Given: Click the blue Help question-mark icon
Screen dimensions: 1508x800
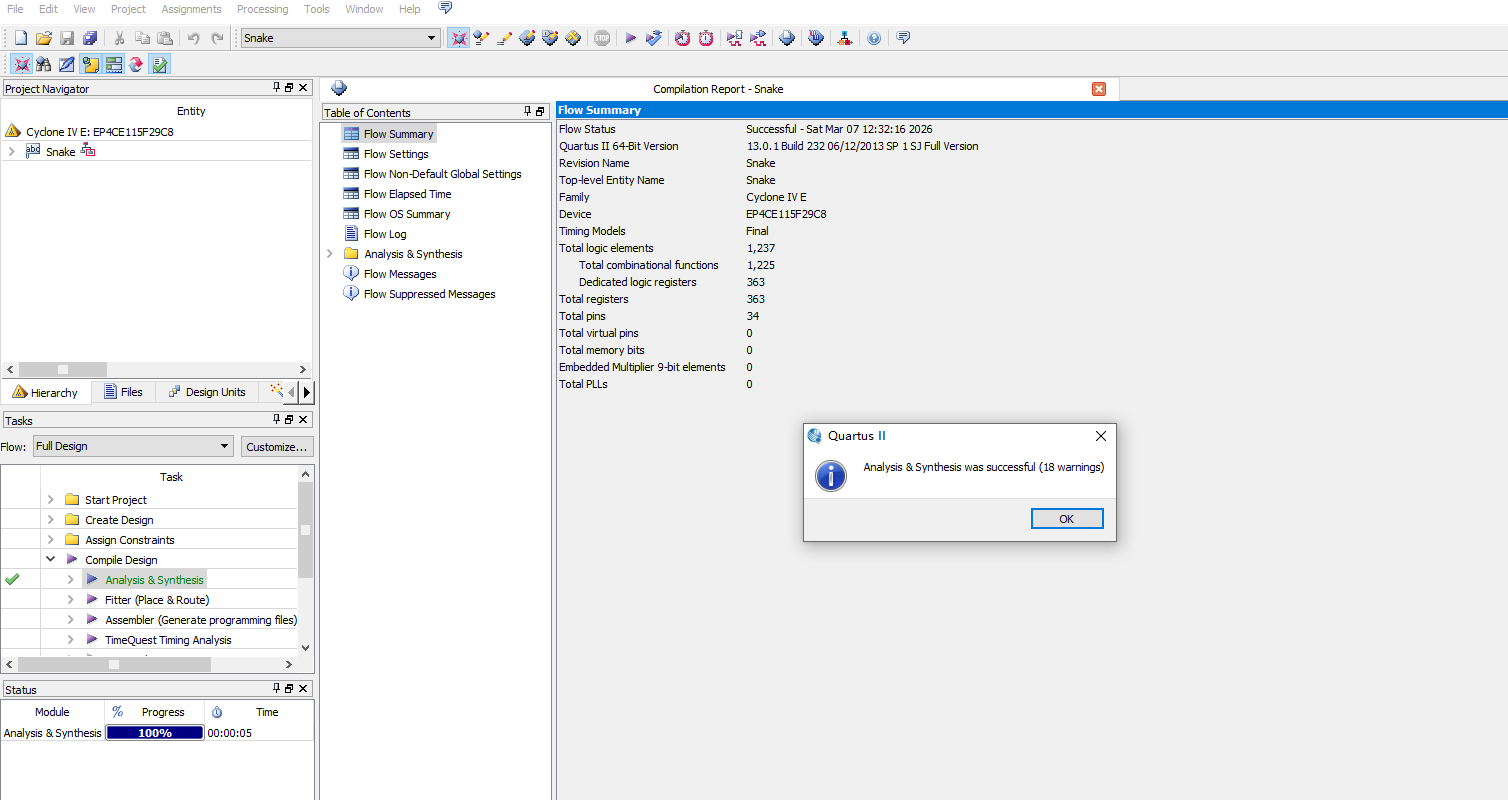Looking at the screenshot, I should click(874, 38).
